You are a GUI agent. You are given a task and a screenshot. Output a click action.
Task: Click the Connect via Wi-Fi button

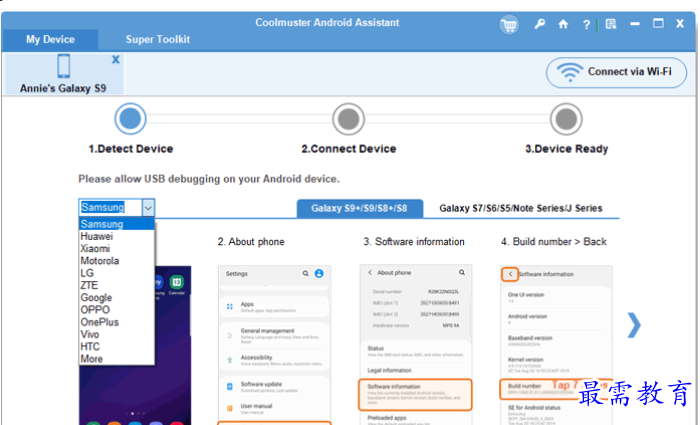pyautogui.click(x=616, y=72)
